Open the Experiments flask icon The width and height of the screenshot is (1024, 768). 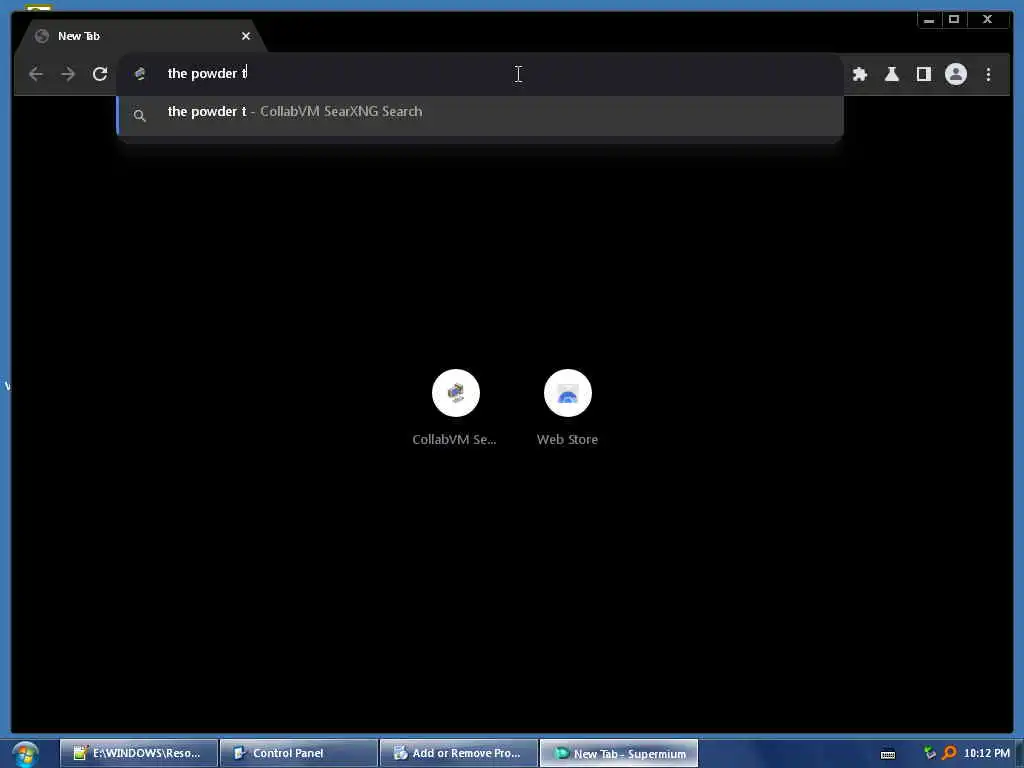(x=891, y=74)
